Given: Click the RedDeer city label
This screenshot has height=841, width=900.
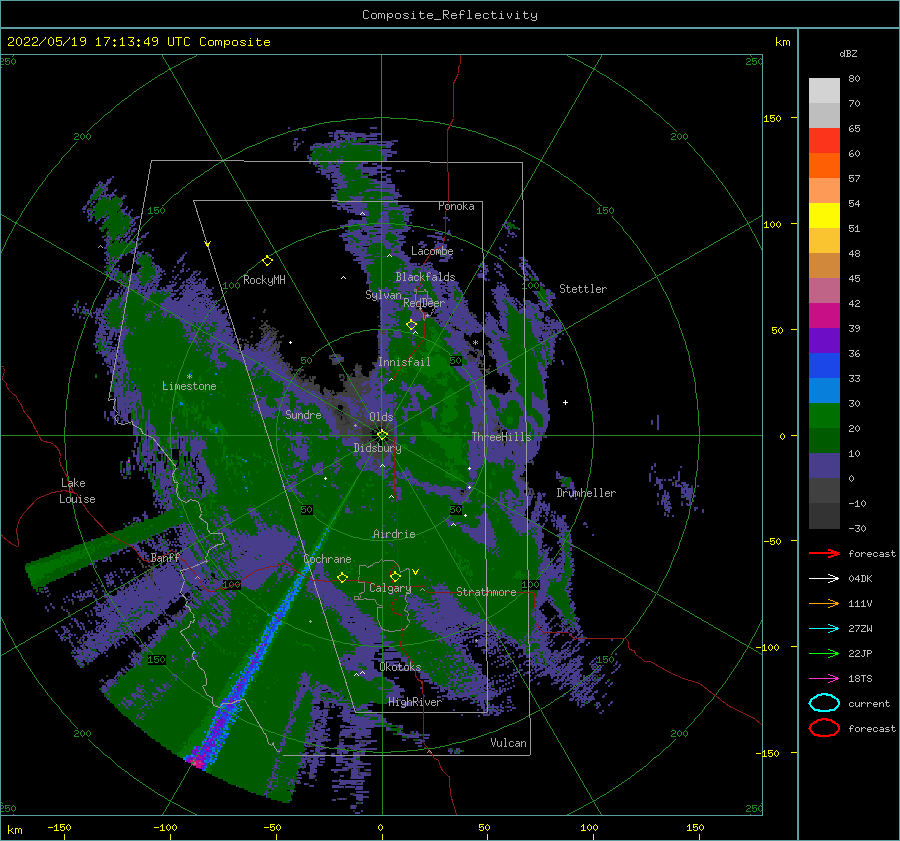Looking at the screenshot, I should (424, 303).
